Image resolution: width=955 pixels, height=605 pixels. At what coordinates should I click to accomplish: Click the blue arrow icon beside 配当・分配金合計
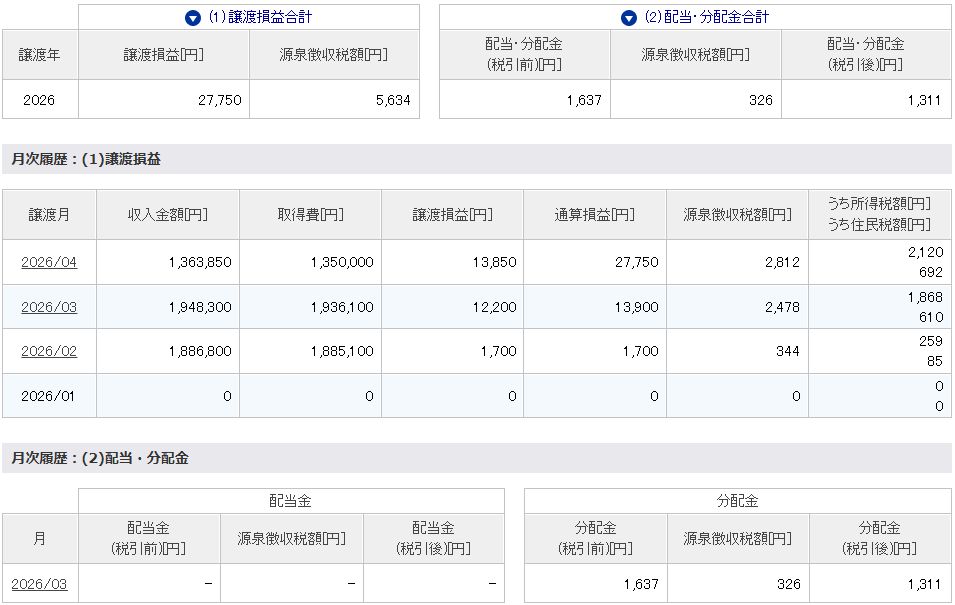click(x=628, y=18)
